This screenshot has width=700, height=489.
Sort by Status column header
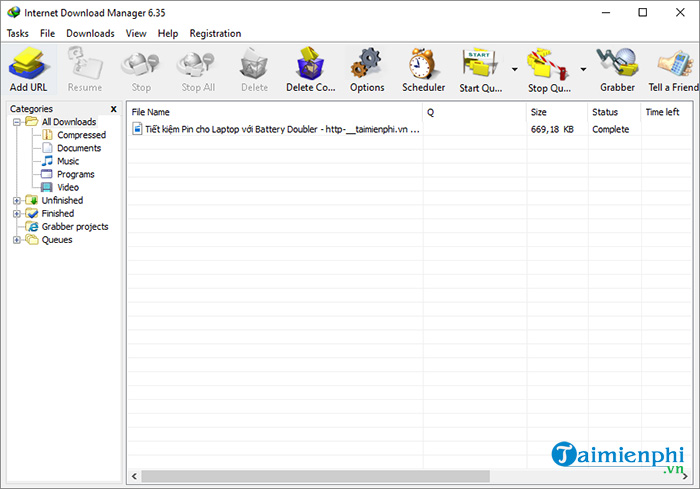click(614, 112)
